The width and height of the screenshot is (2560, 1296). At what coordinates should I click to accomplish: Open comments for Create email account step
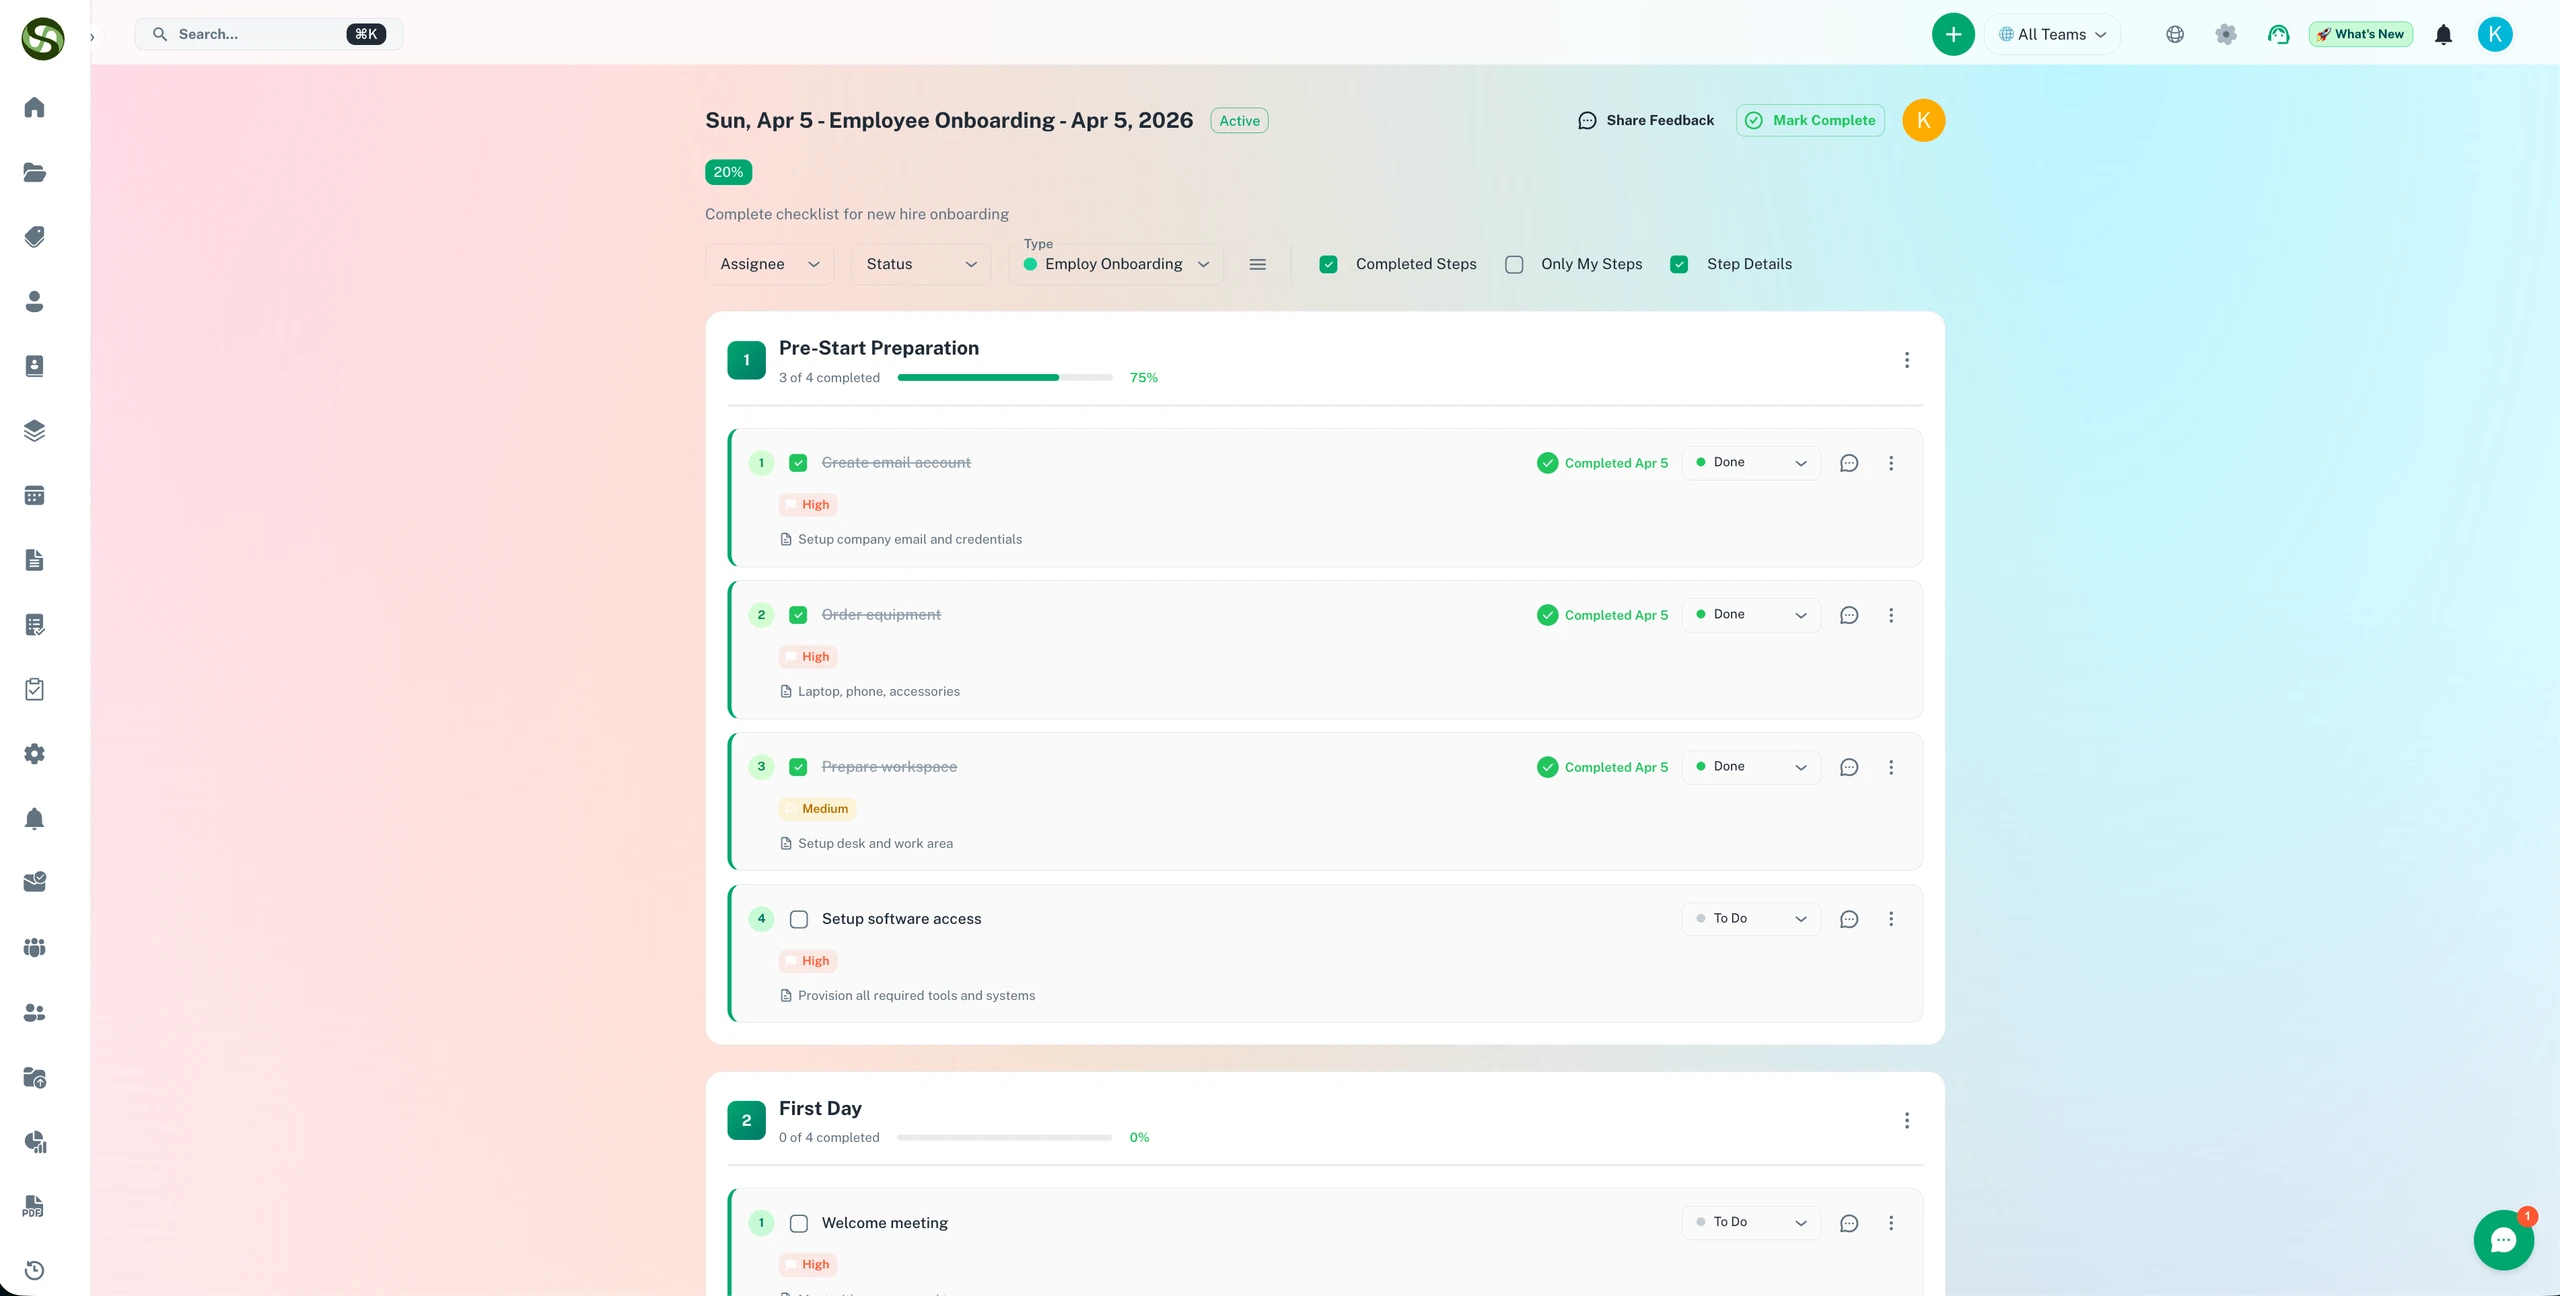(x=1849, y=463)
